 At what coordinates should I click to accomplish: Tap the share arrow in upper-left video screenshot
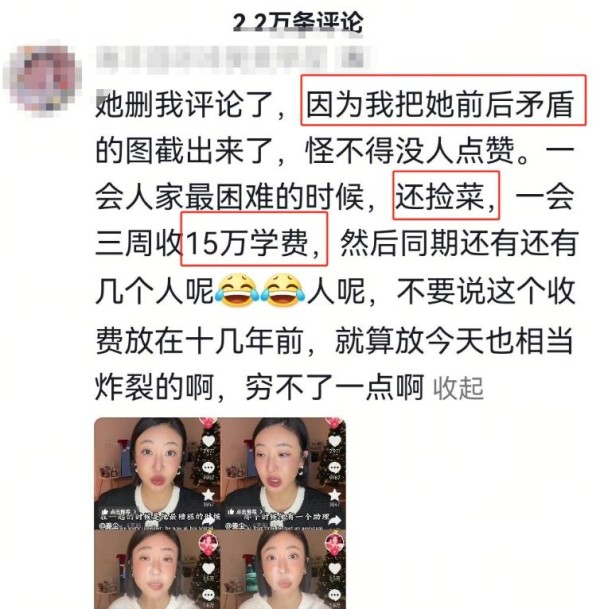point(209,522)
